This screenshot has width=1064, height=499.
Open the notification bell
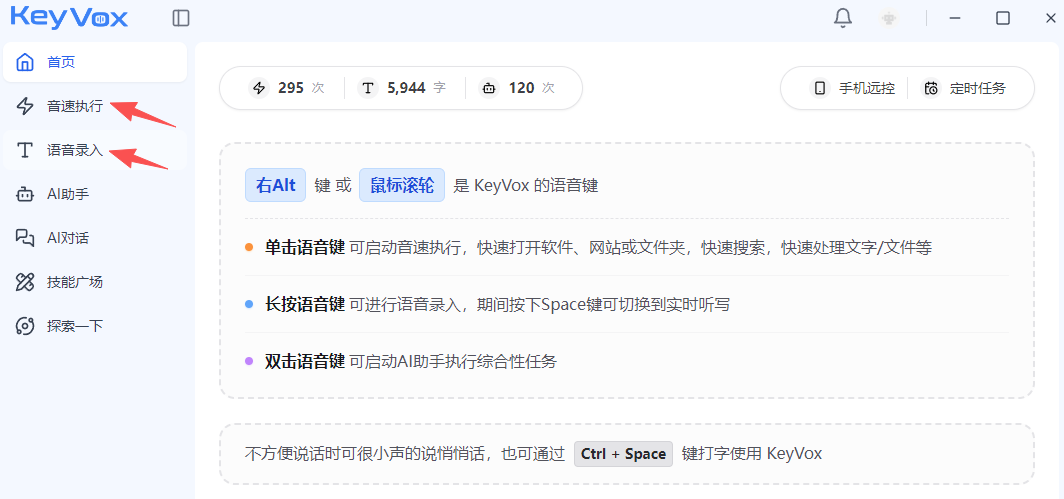pos(843,18)
